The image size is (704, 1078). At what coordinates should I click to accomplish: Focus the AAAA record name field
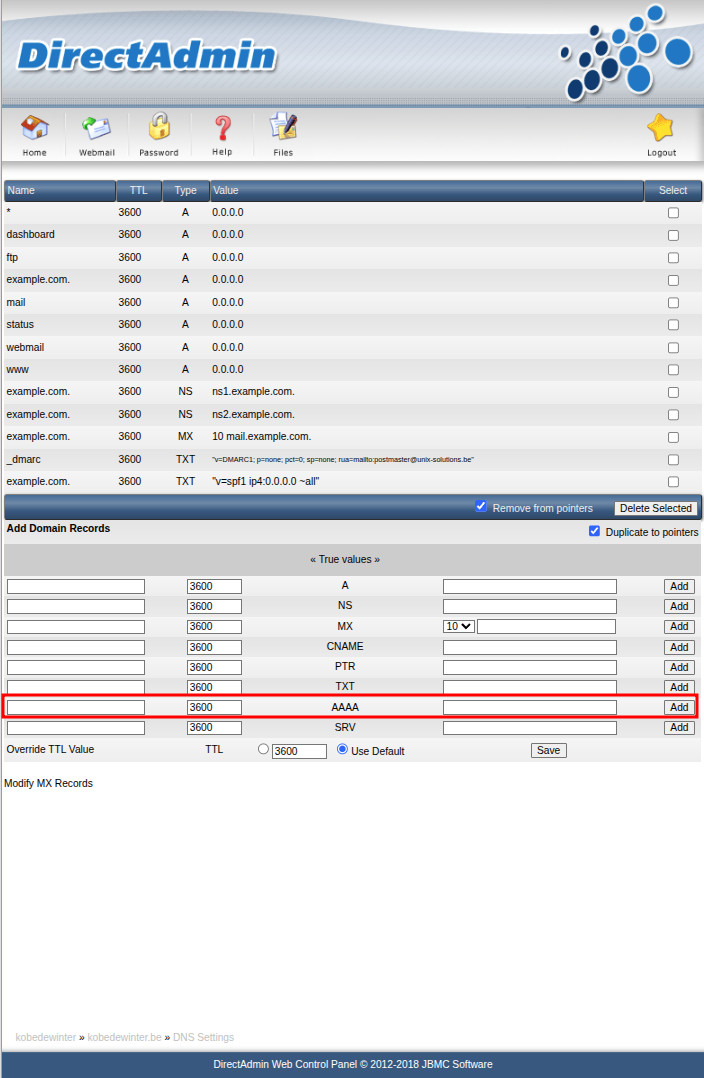click(76, 707)
